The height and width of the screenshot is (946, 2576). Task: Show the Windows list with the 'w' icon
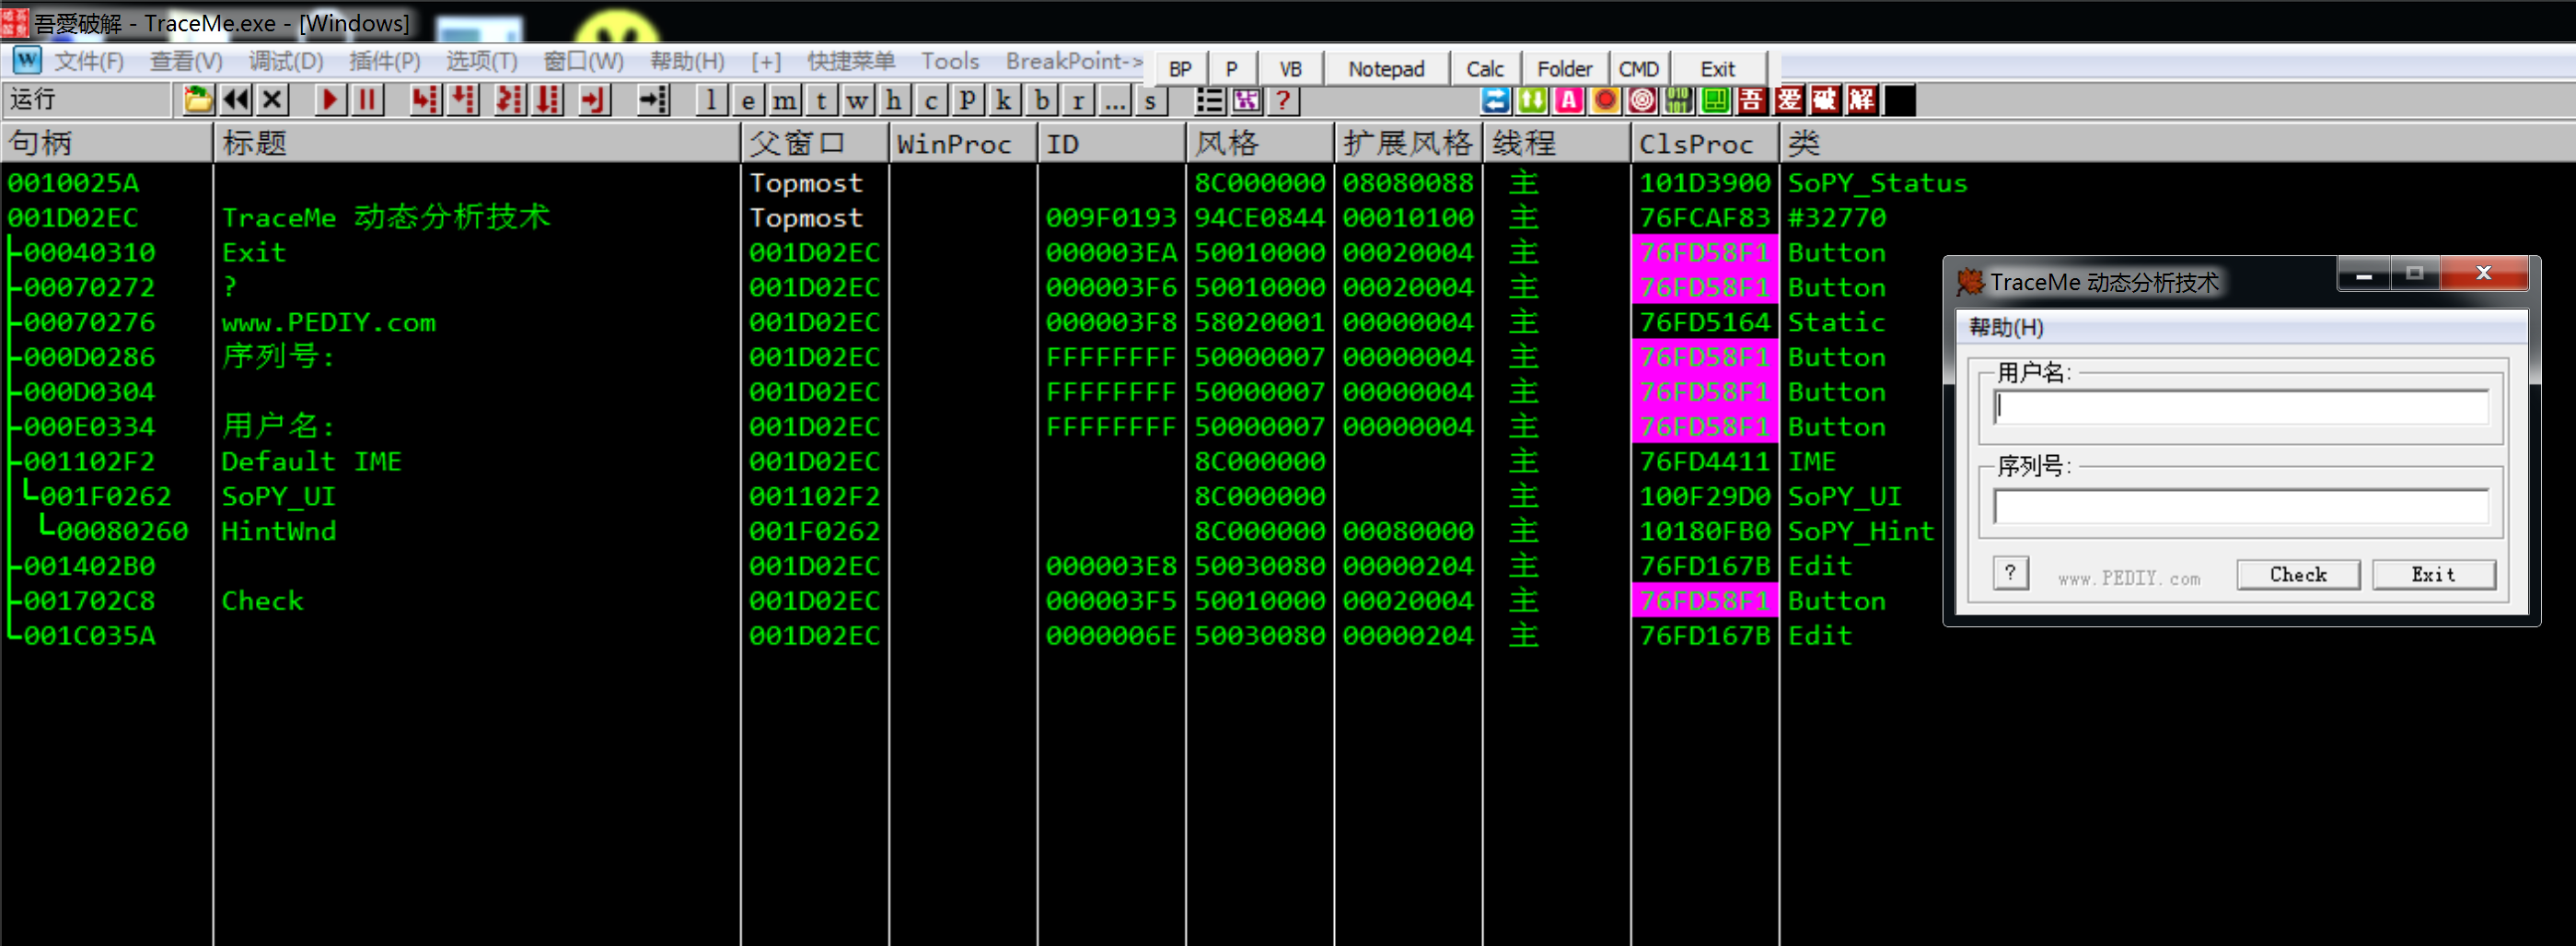pos(857,100)
